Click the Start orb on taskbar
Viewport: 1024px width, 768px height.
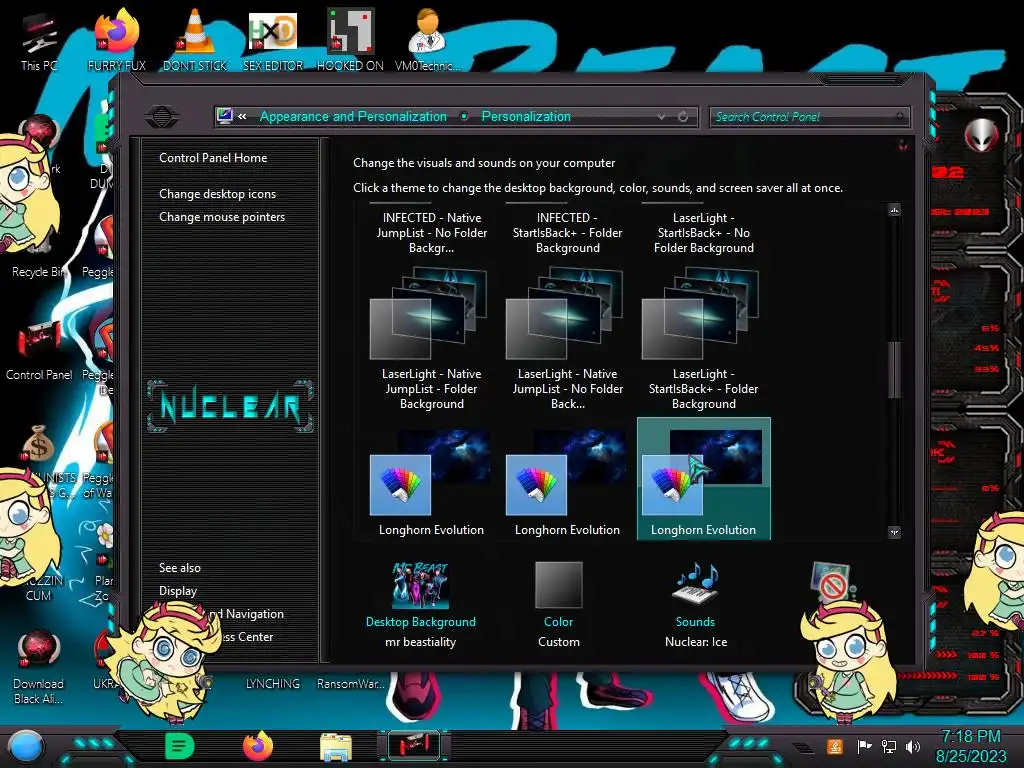coord(26,746)
